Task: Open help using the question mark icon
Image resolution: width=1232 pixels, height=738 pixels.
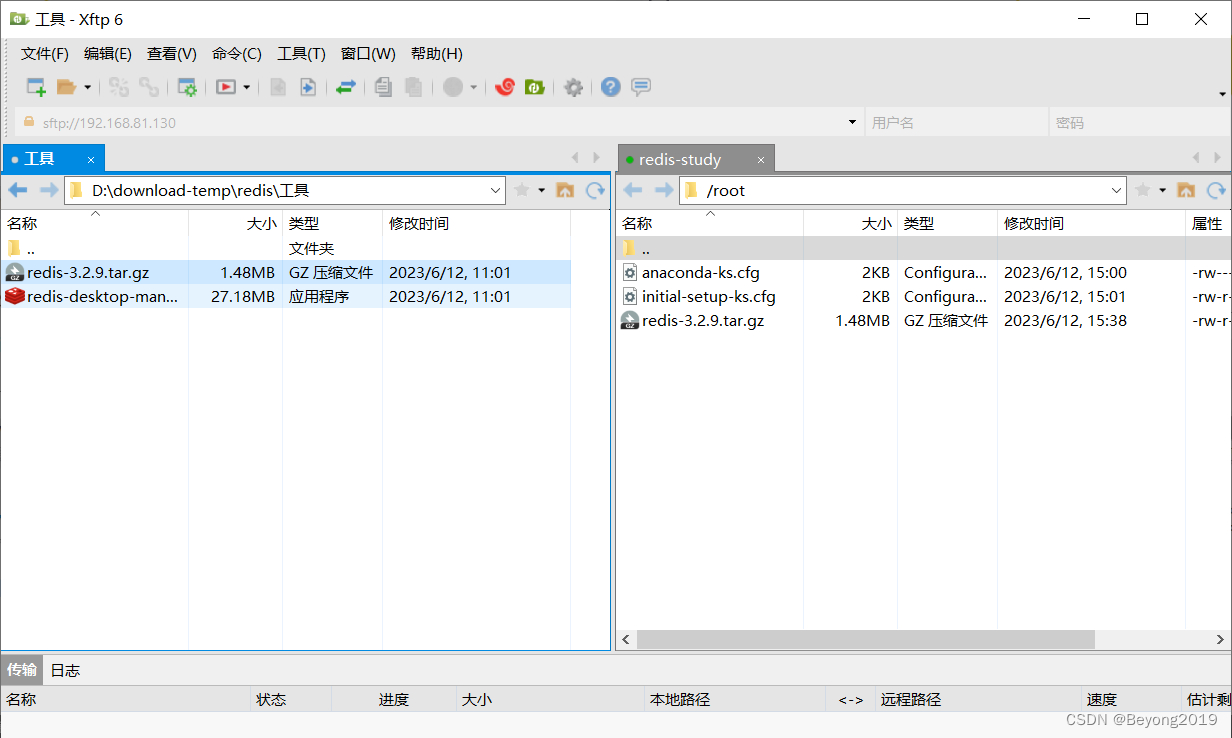Action: click(610, 87)
